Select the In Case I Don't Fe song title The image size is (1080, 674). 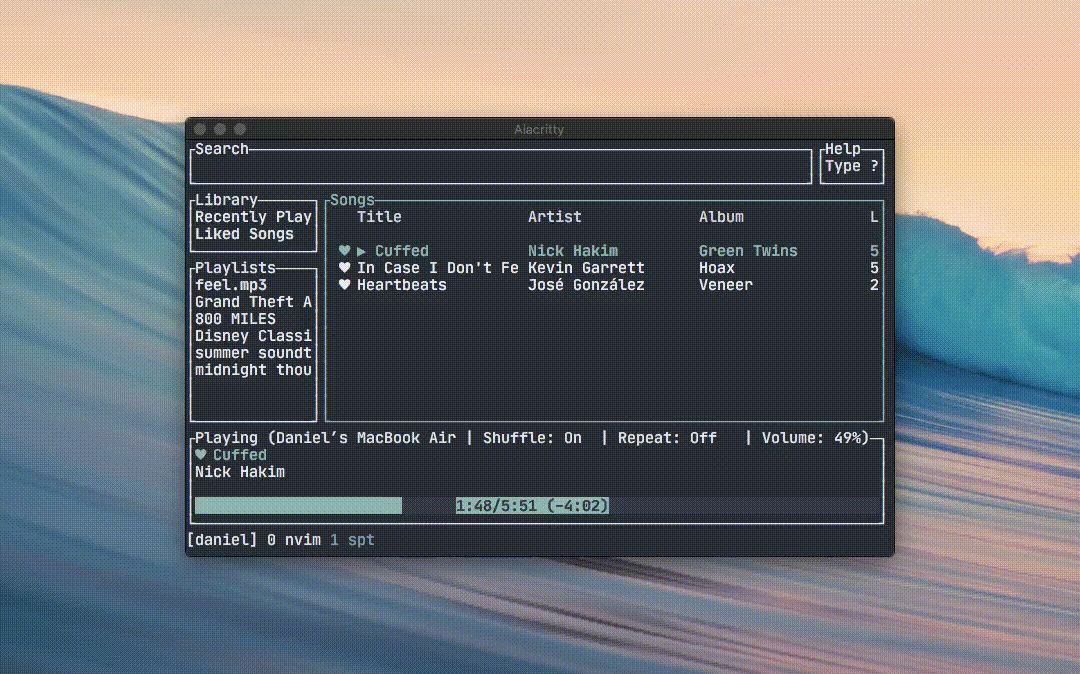pyautogui.click(x=437, y=268)
